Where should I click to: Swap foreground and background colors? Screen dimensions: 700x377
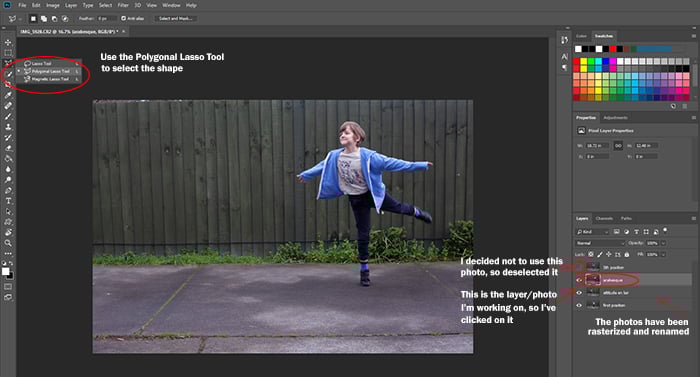coord(11,264)
